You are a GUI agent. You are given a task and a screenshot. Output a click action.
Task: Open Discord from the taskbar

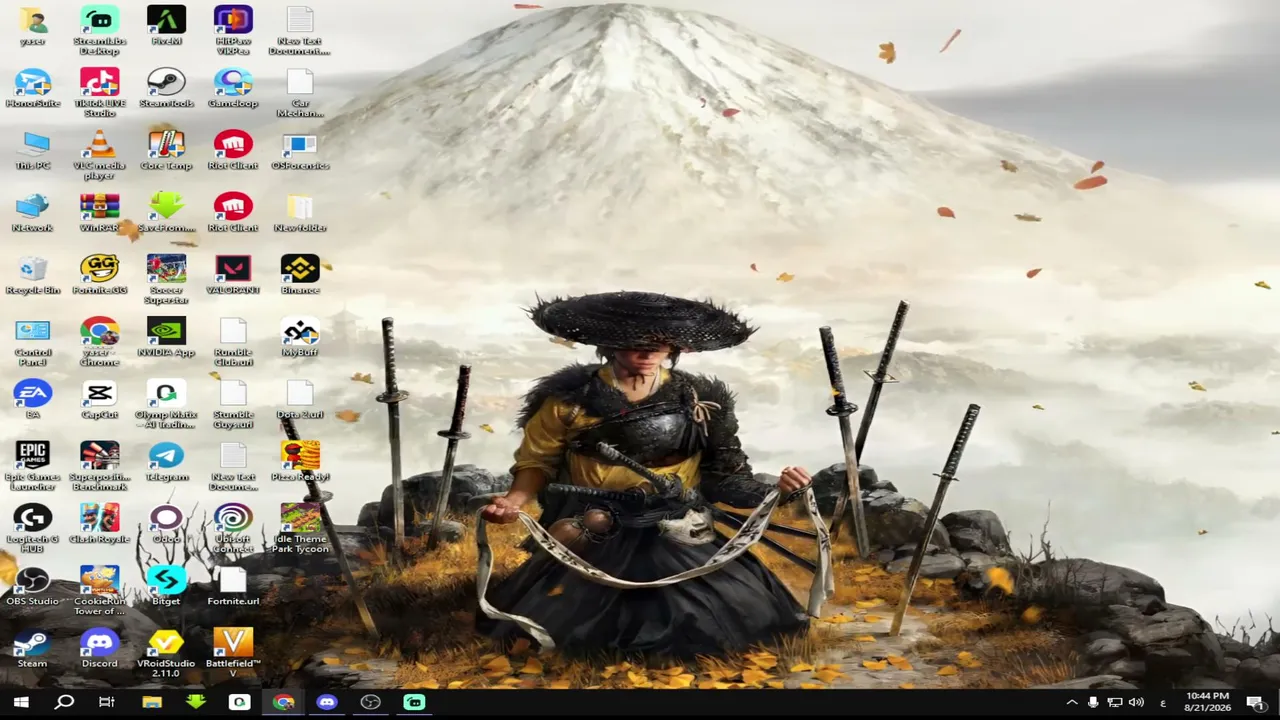click(x=327, y=702)
